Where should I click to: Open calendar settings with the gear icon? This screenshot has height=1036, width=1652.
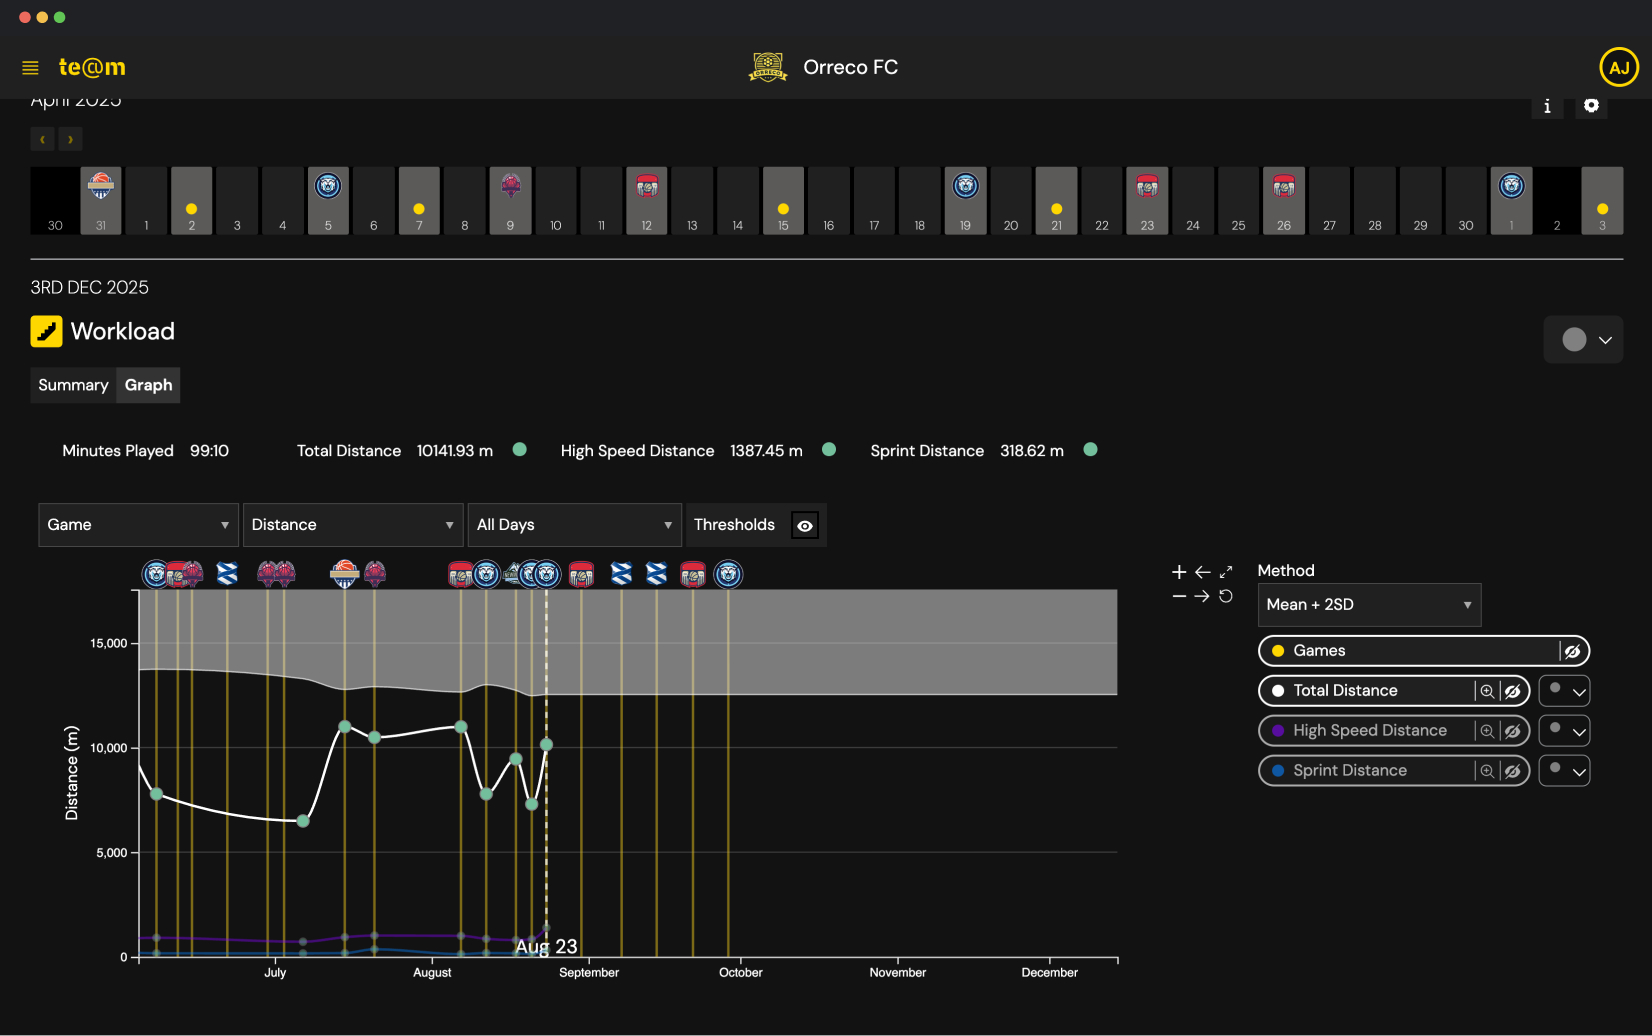1592,105
